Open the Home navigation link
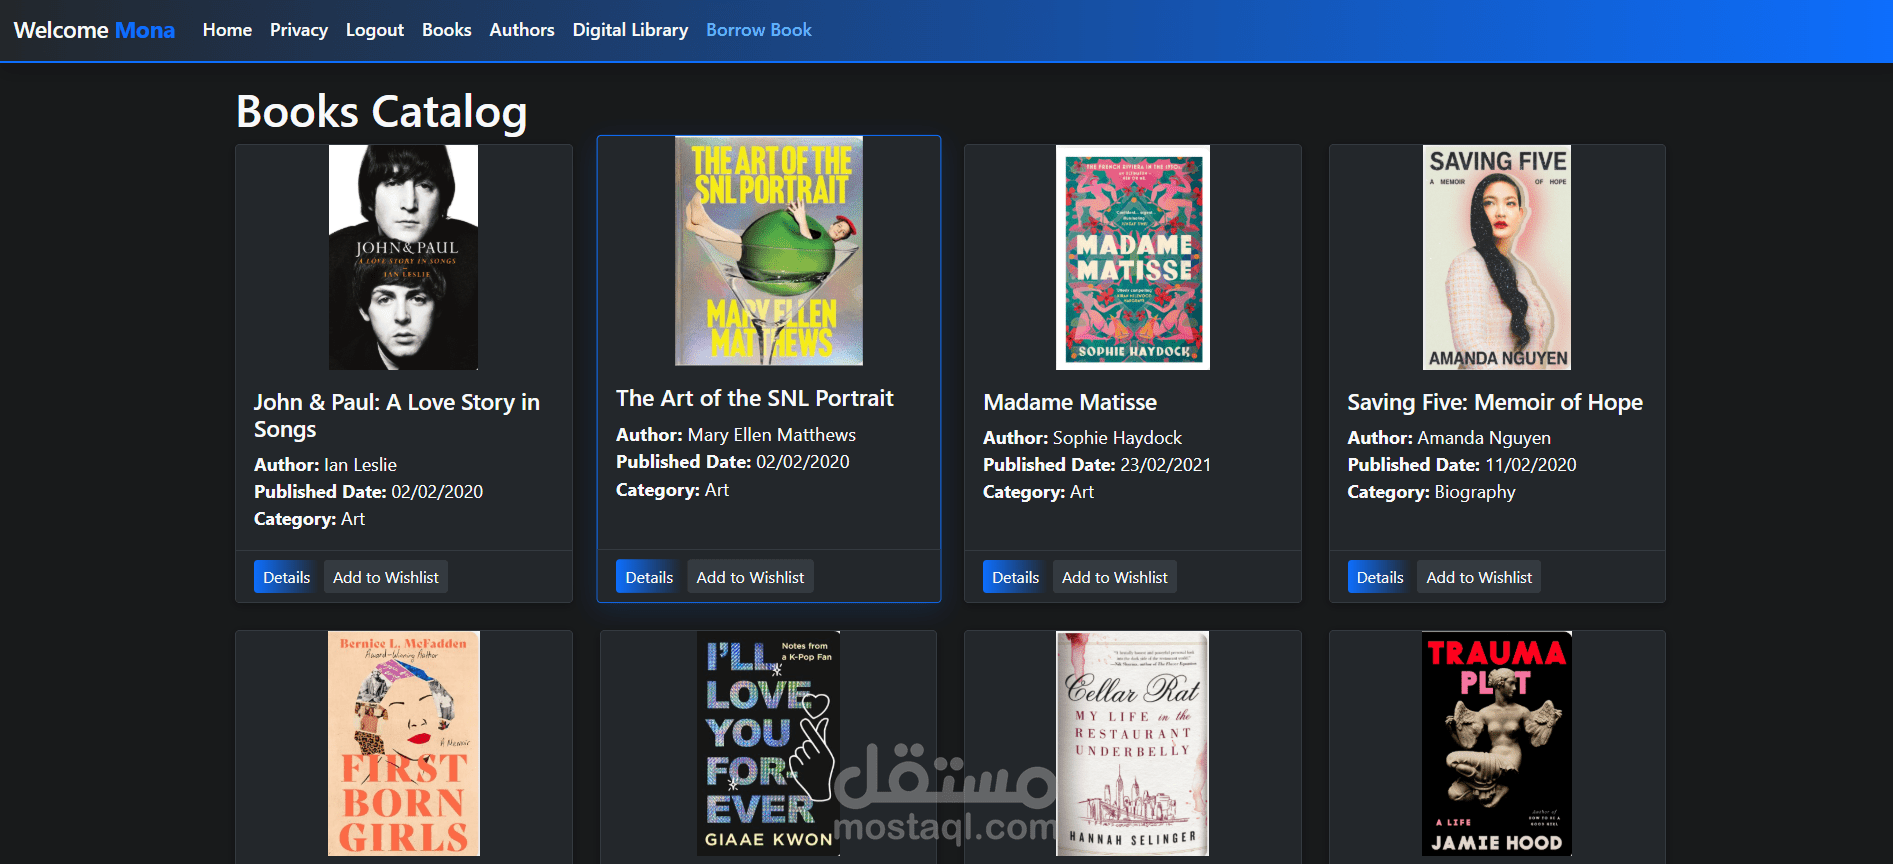The image size is (1893, 864). (x=227, y=30)
